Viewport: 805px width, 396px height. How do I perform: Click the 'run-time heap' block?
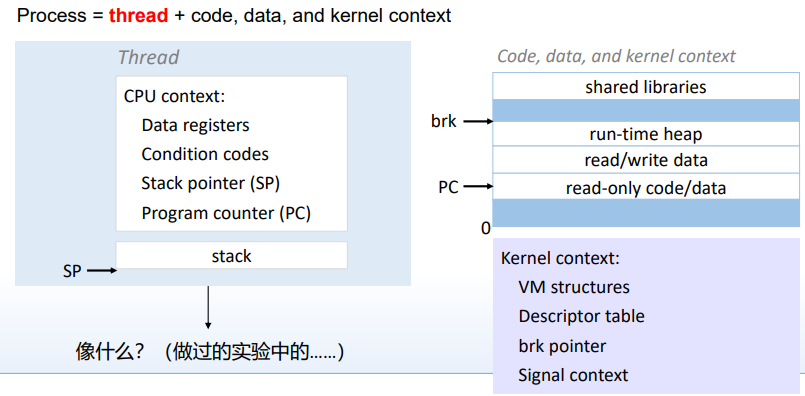pyautogui.click(x=646, y=134)
